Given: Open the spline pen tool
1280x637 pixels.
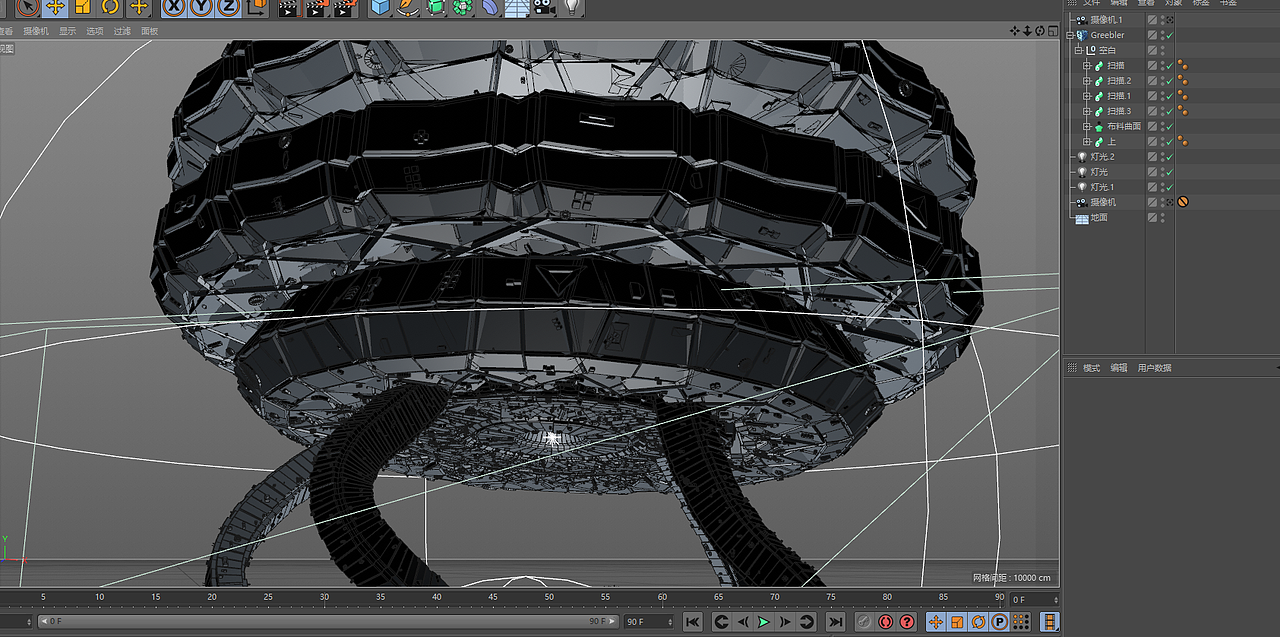Looking at the screenshot, I should click(x=407, y=7).
